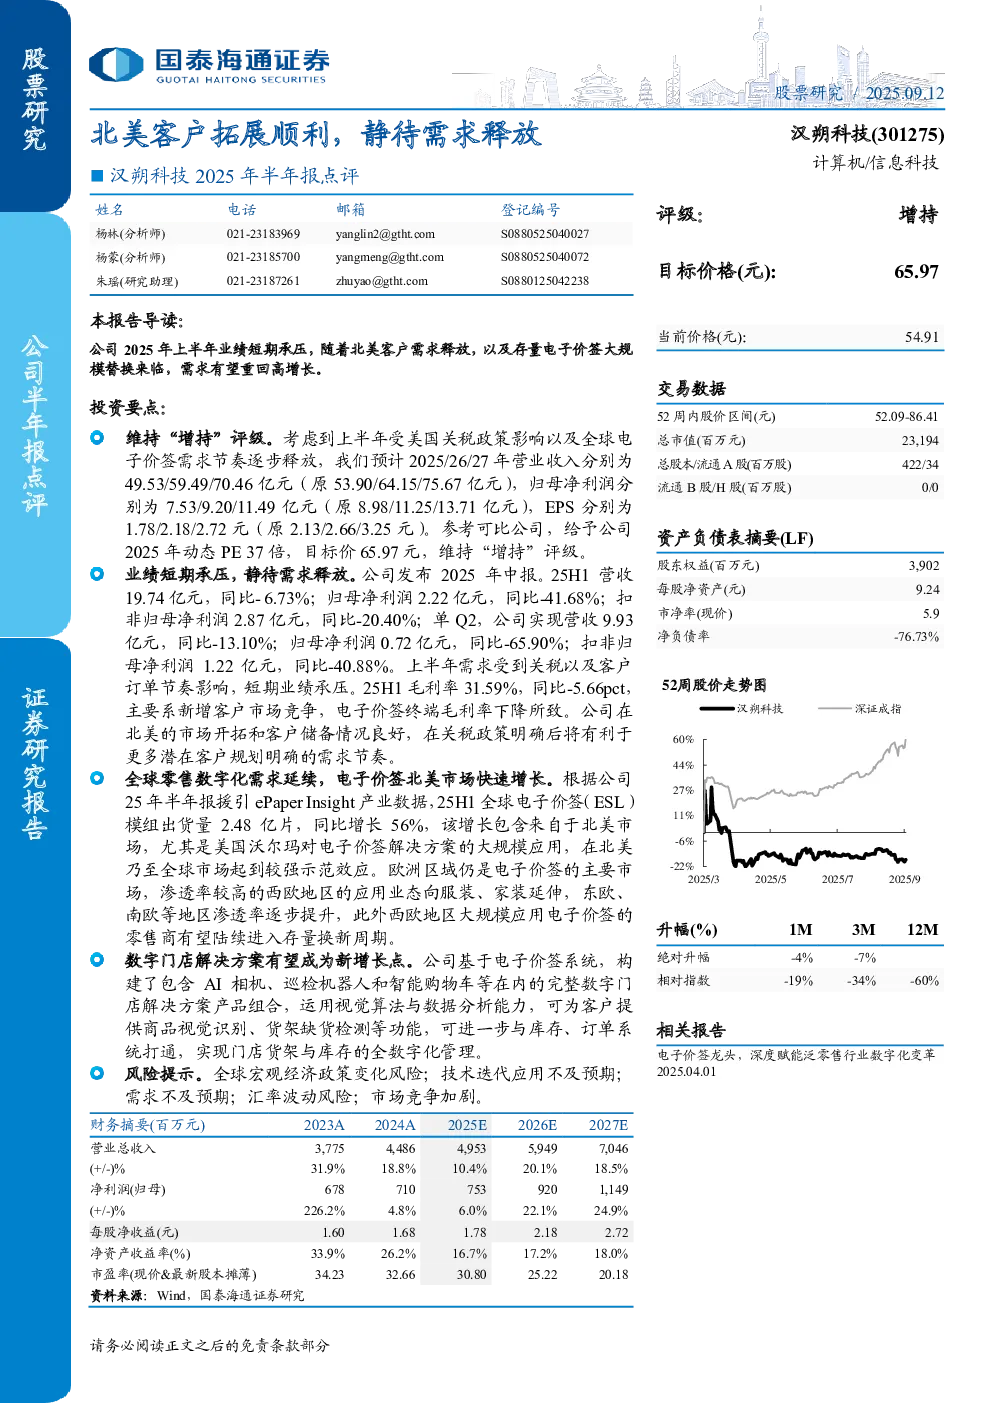
Task: Click the 52周股价走势图 chart title
Action: click(714, 685)
